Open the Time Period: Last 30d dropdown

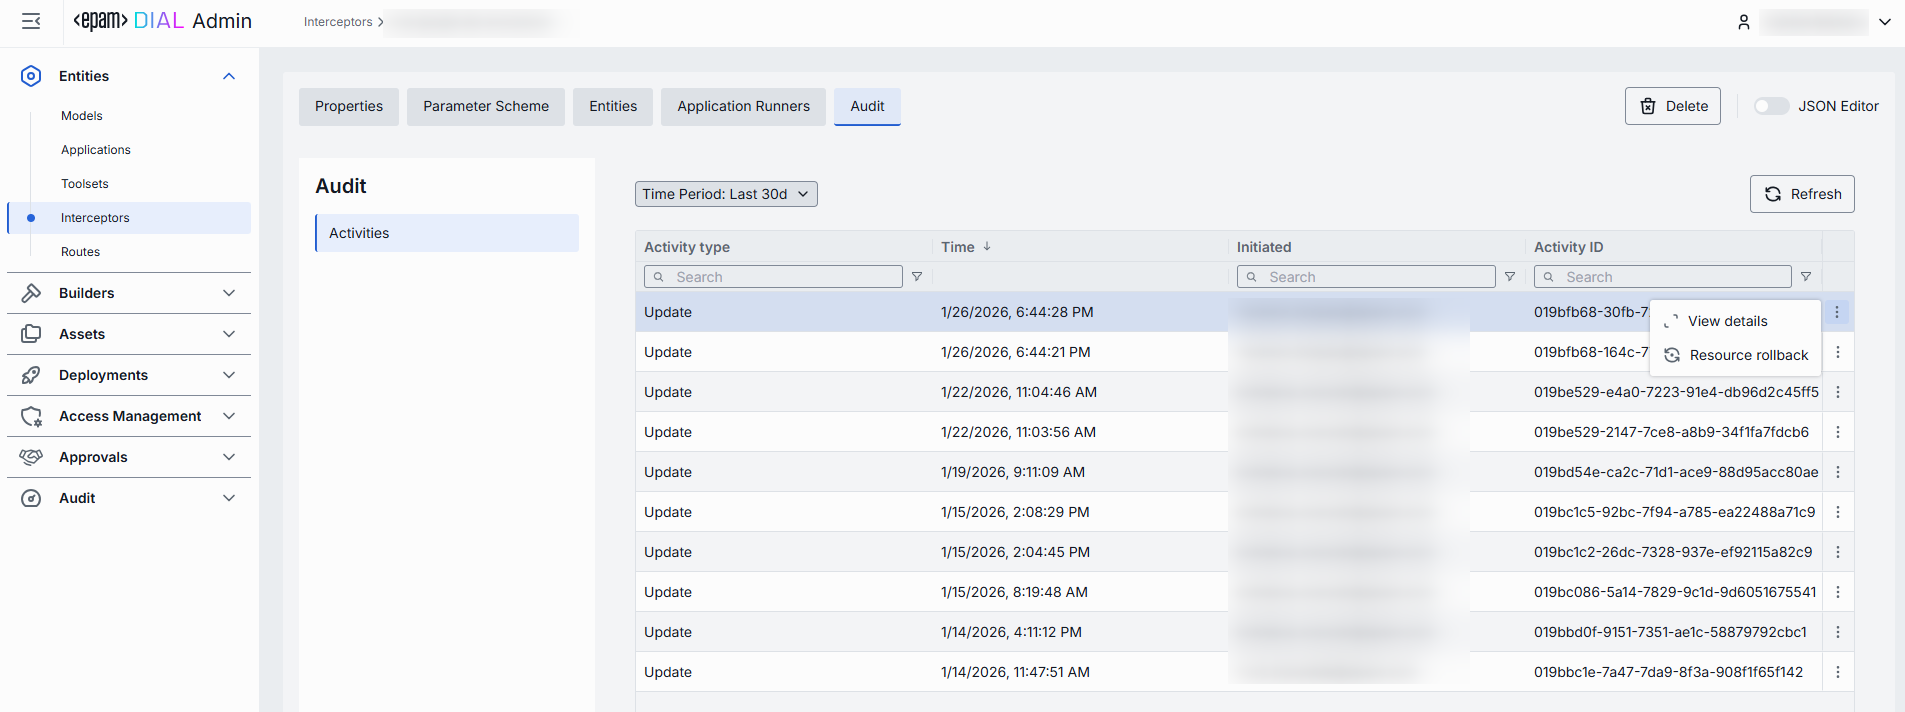726,194
